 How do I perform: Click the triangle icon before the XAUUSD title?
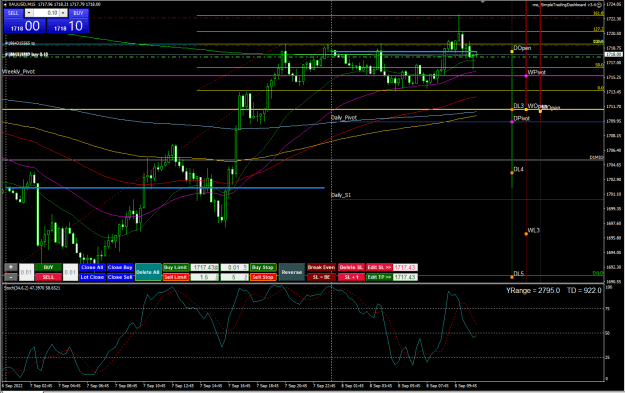click(5, 4)
